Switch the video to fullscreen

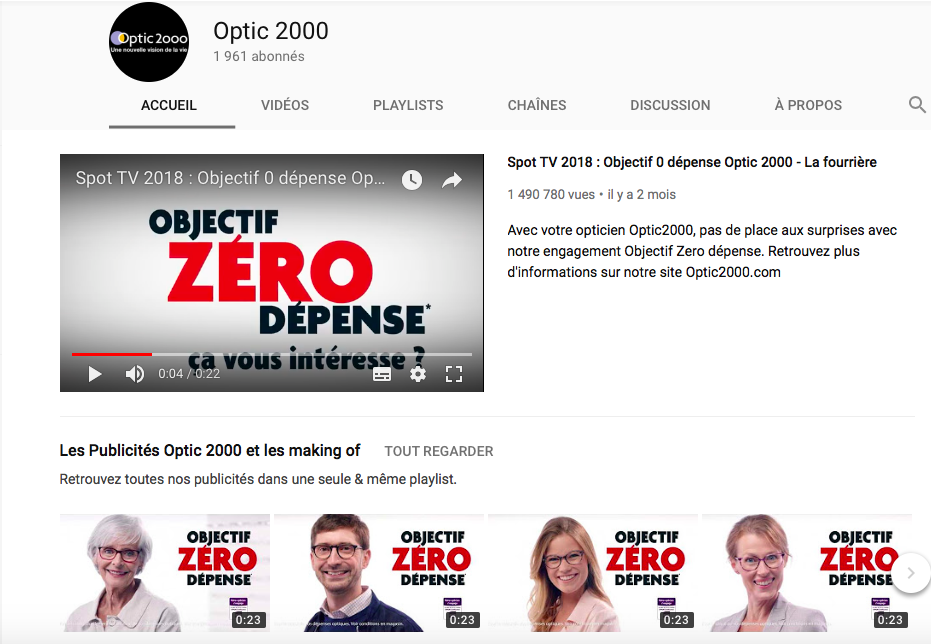tap(454, 374)
